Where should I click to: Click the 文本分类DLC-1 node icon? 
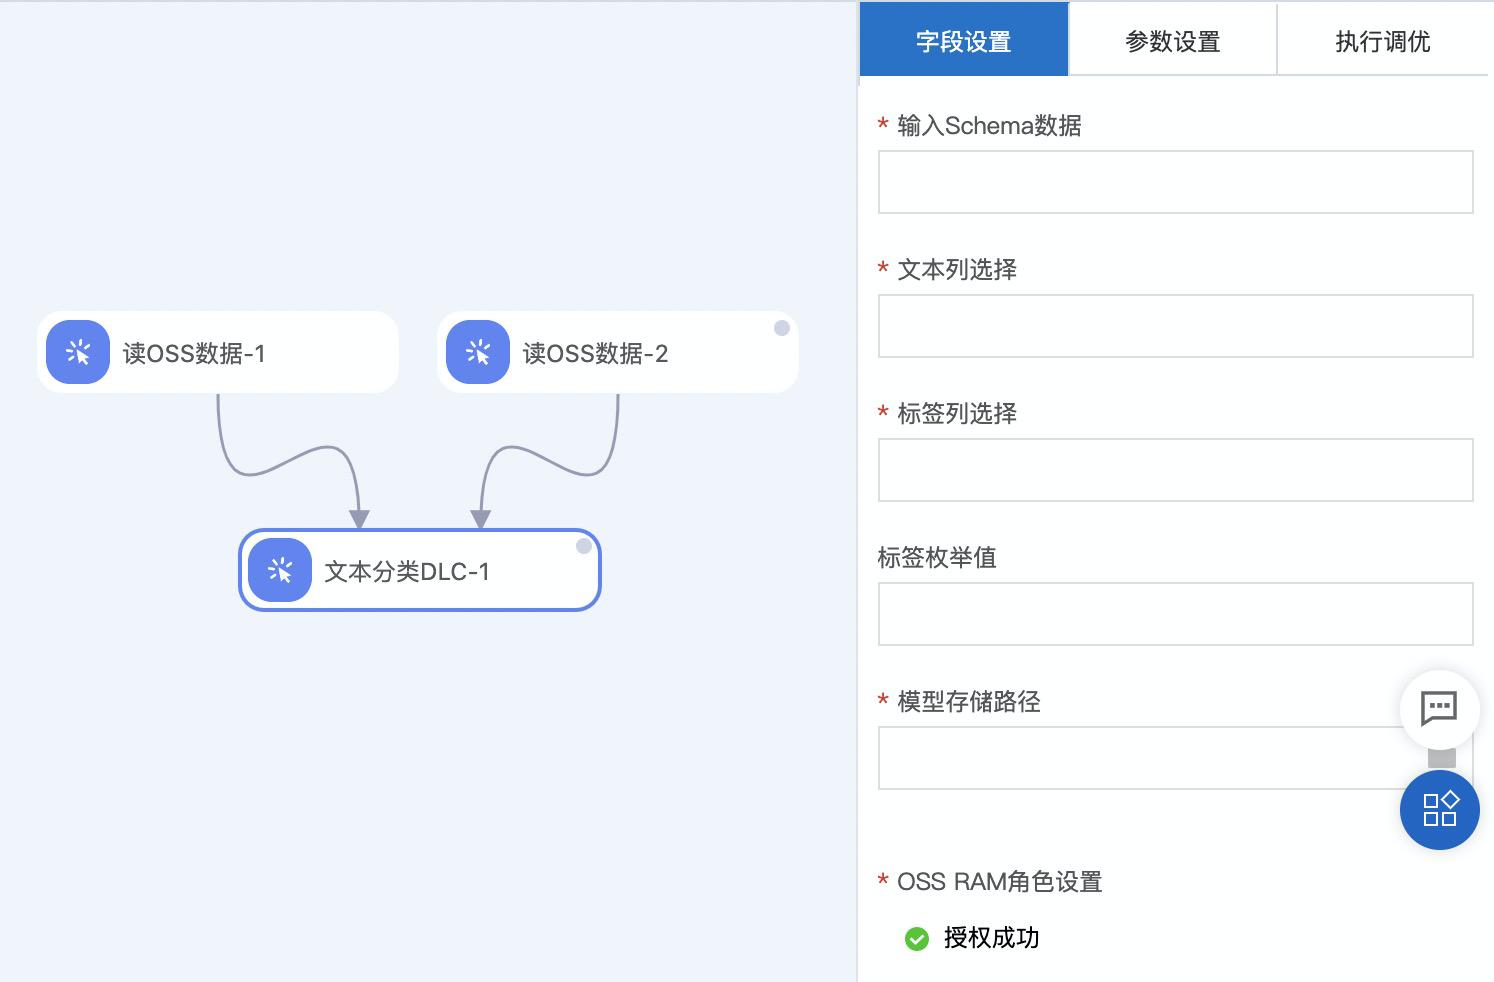coord(280,570)
